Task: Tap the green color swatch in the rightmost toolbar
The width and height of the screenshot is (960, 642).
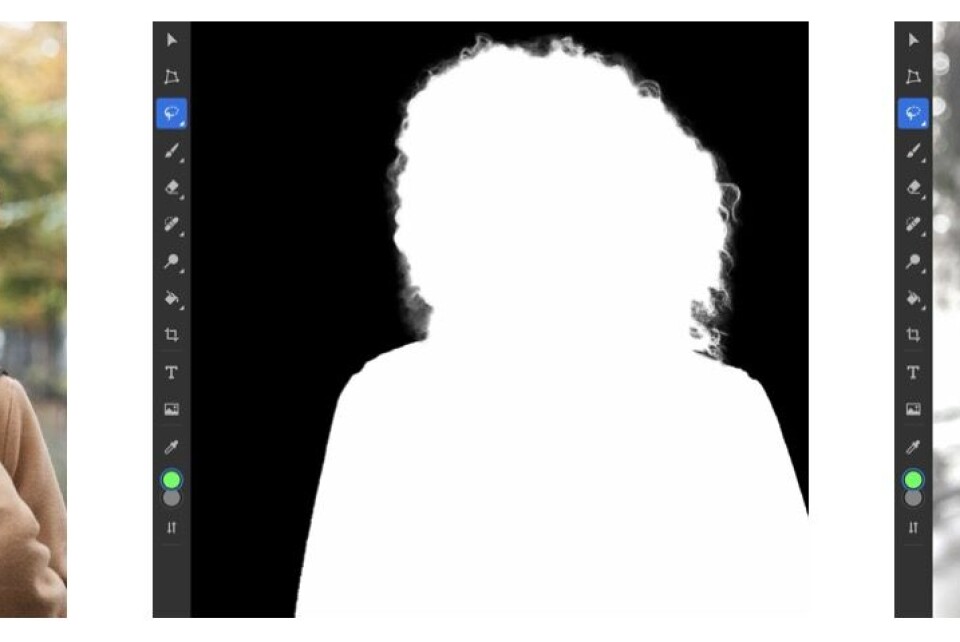Action: [x=913, y=480]
